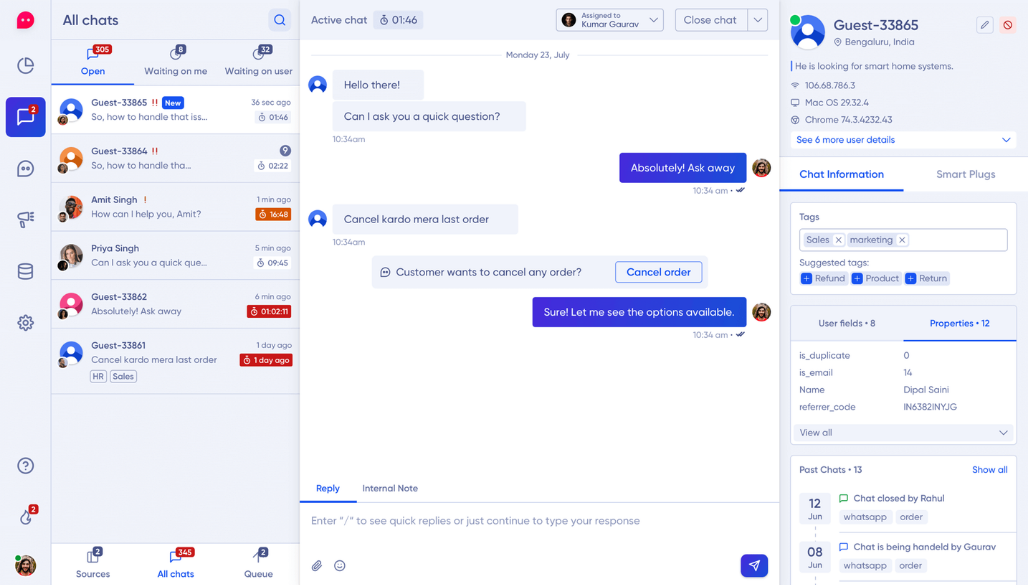Screen dimensions: 1028x585
Task: Show all past chats
Action: (x=989, y=470)
